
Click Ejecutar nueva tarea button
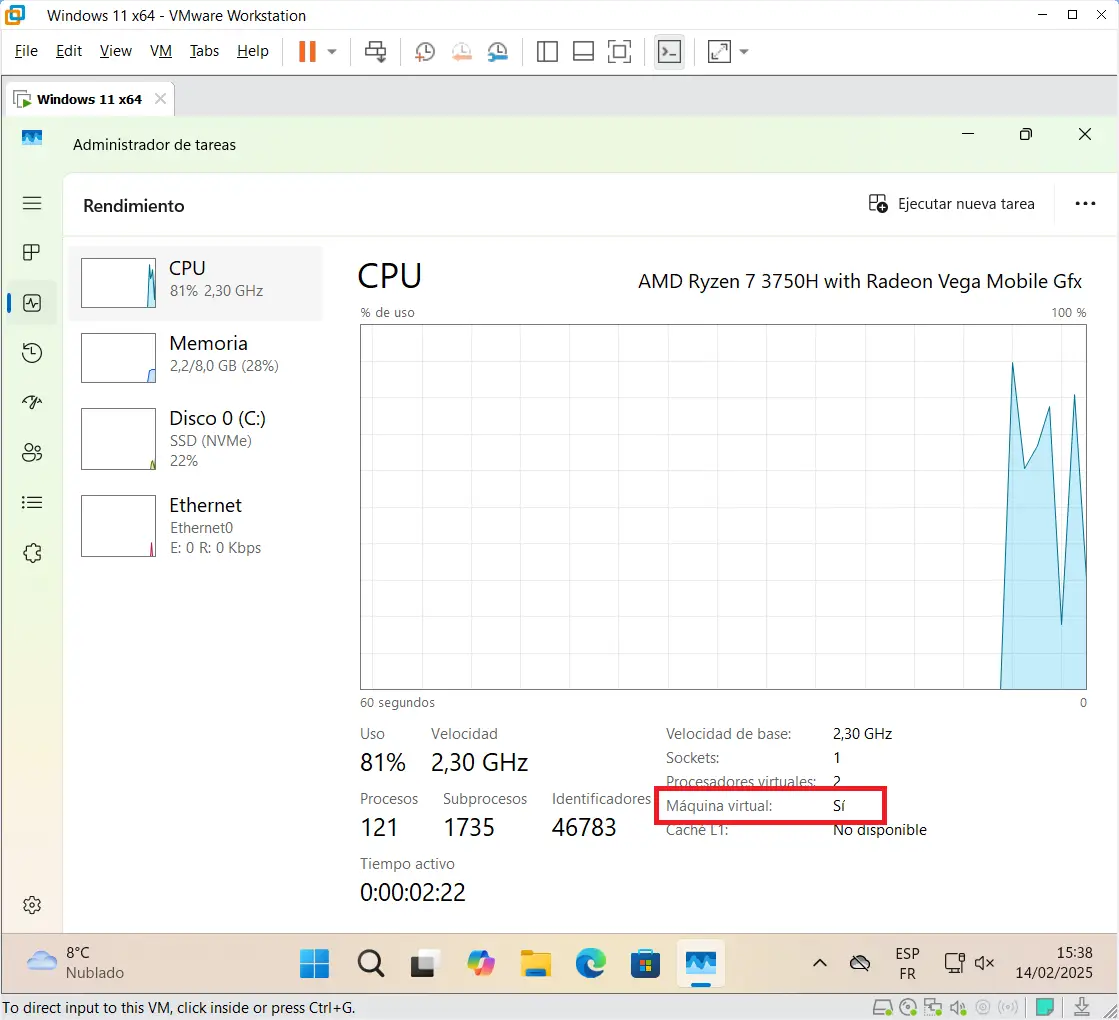pos(951,204)
